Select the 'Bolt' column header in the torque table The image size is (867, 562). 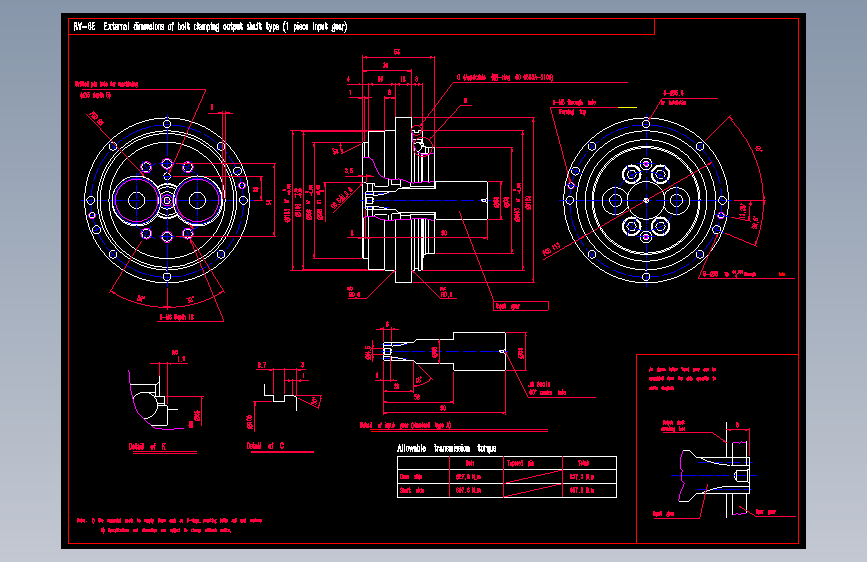coord(469,463)
